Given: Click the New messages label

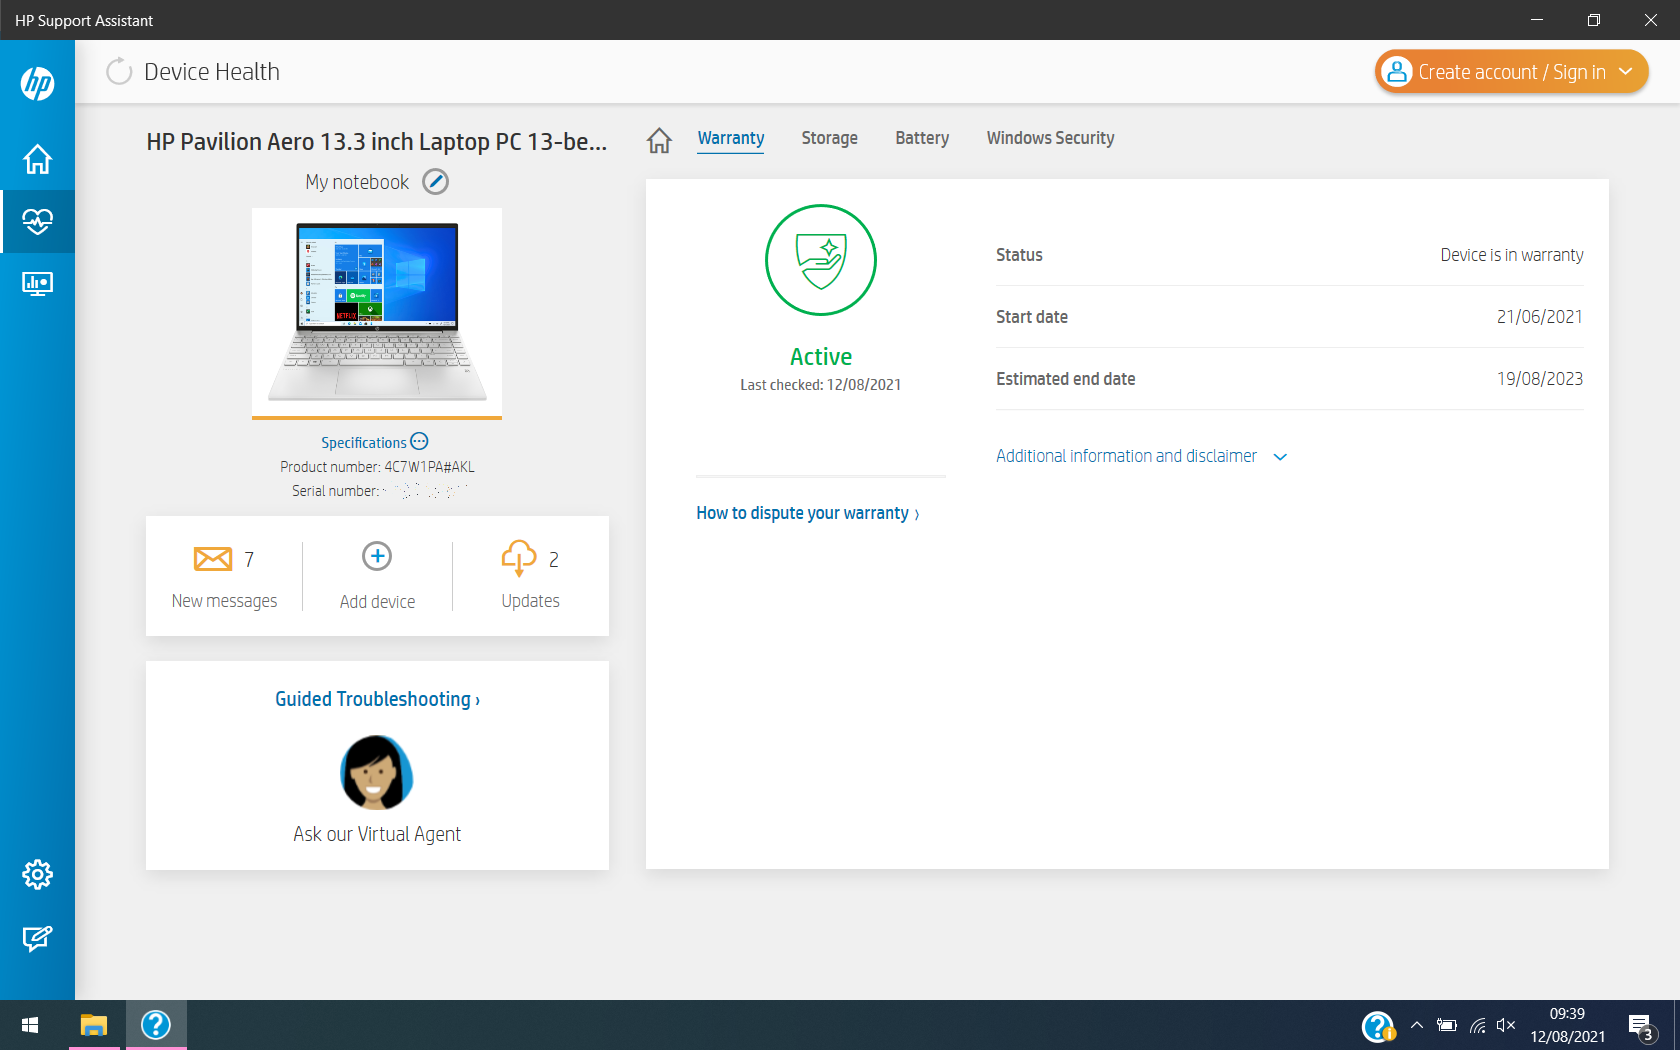Looking at the screenshot, I should [224, 601].
